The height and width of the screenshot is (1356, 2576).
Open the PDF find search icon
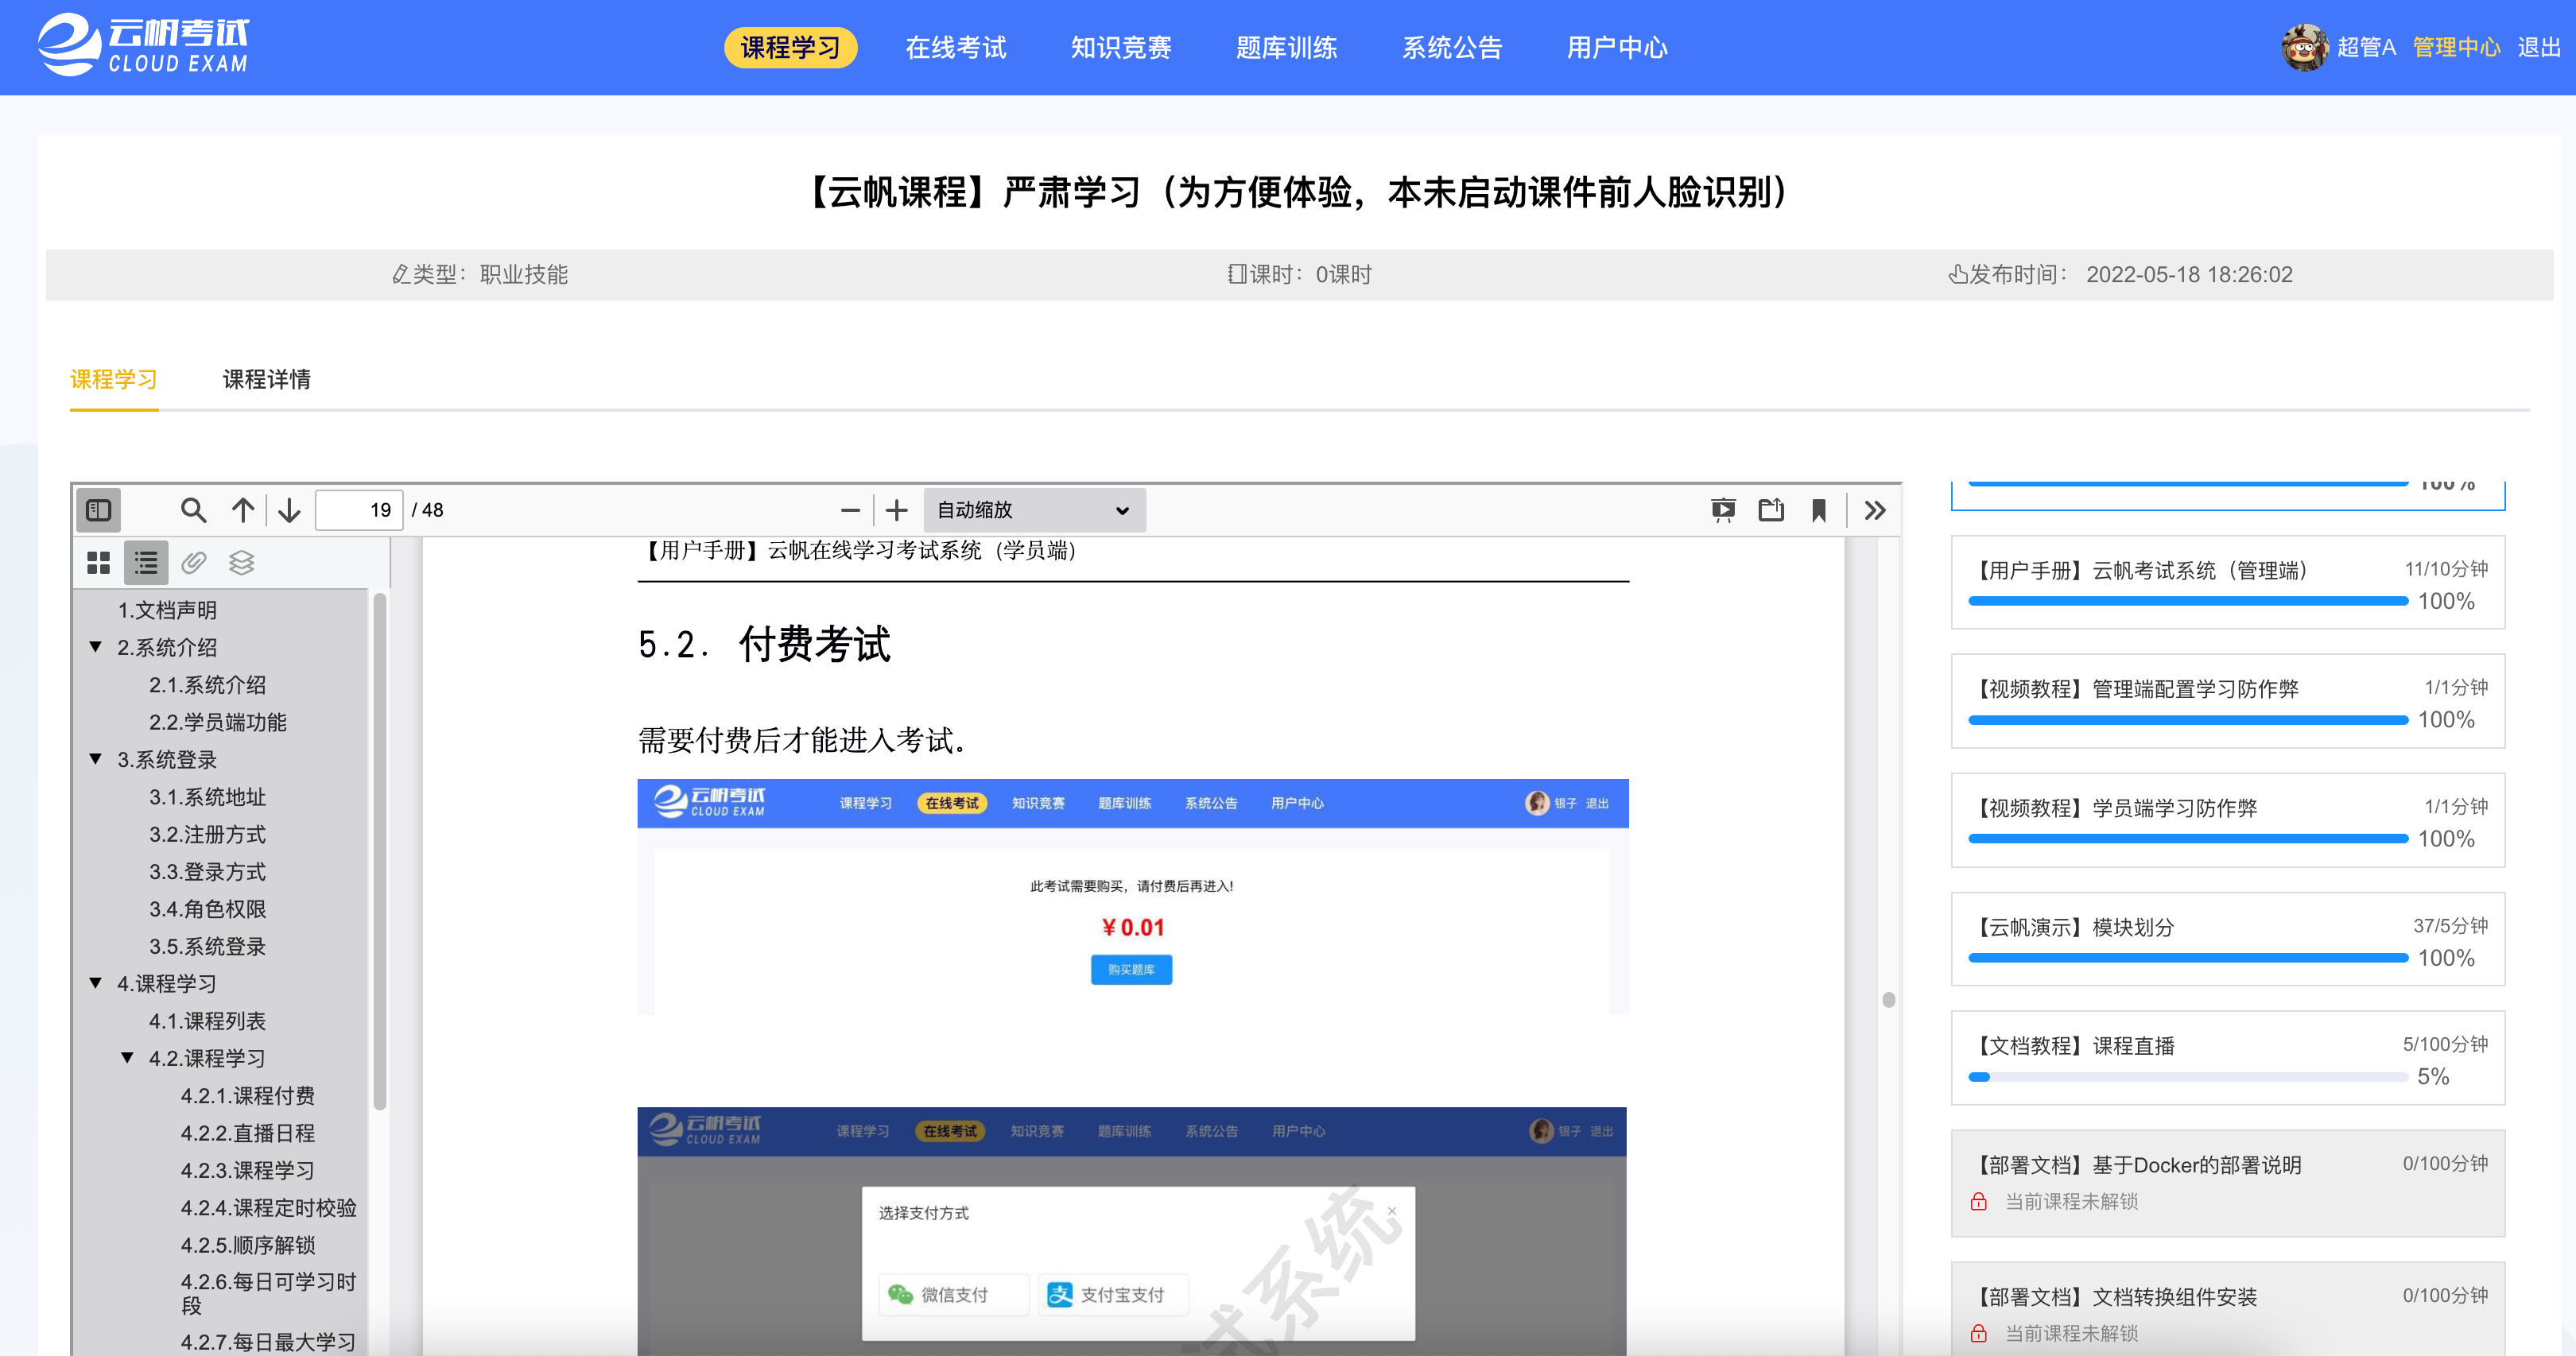[193, 510]
